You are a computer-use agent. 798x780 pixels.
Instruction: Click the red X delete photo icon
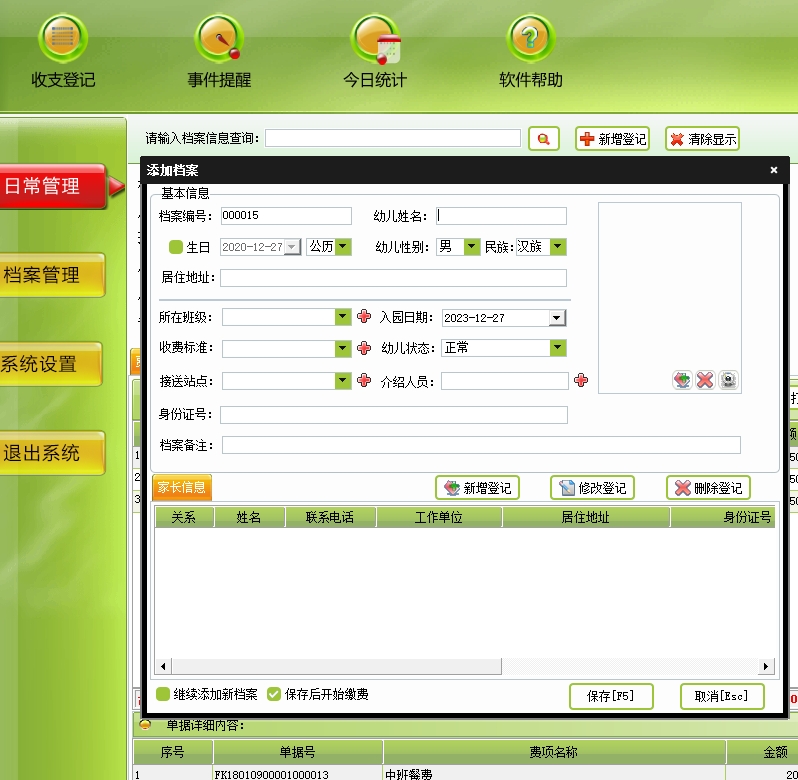[x=705, y=380]
